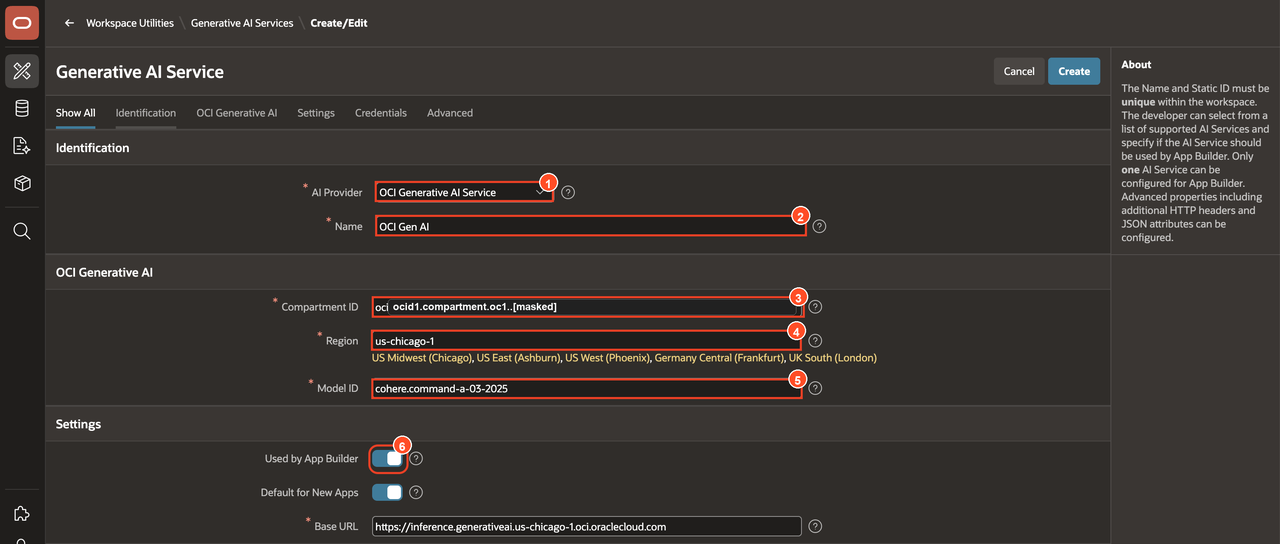Show help for Default for New Apps
This screenshot has height=544, width=1280.
pyautogui.click(x=416, y=492)
